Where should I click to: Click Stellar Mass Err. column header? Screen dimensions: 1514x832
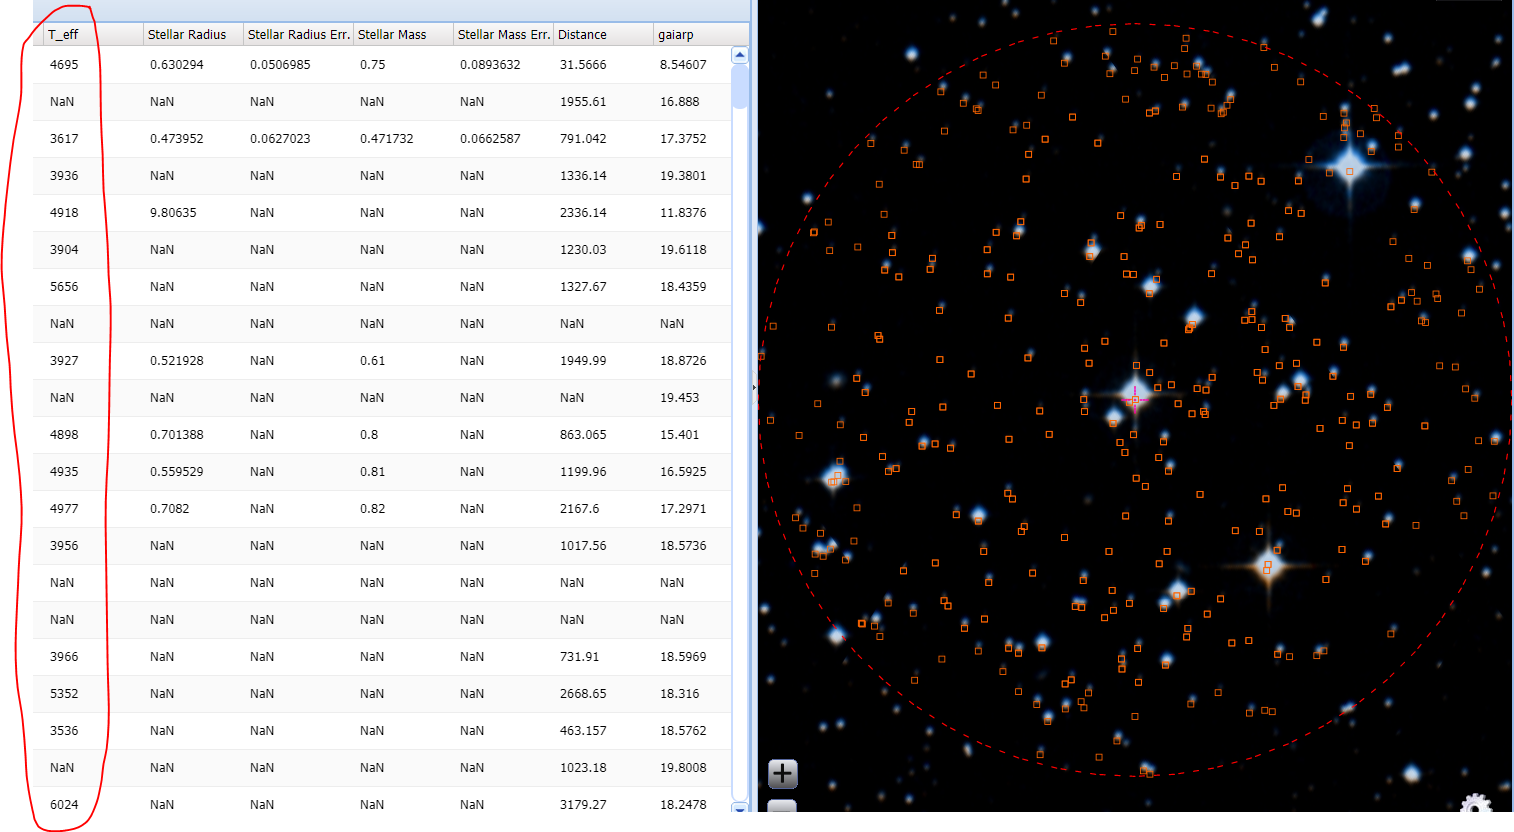click(x=503, y=34)
